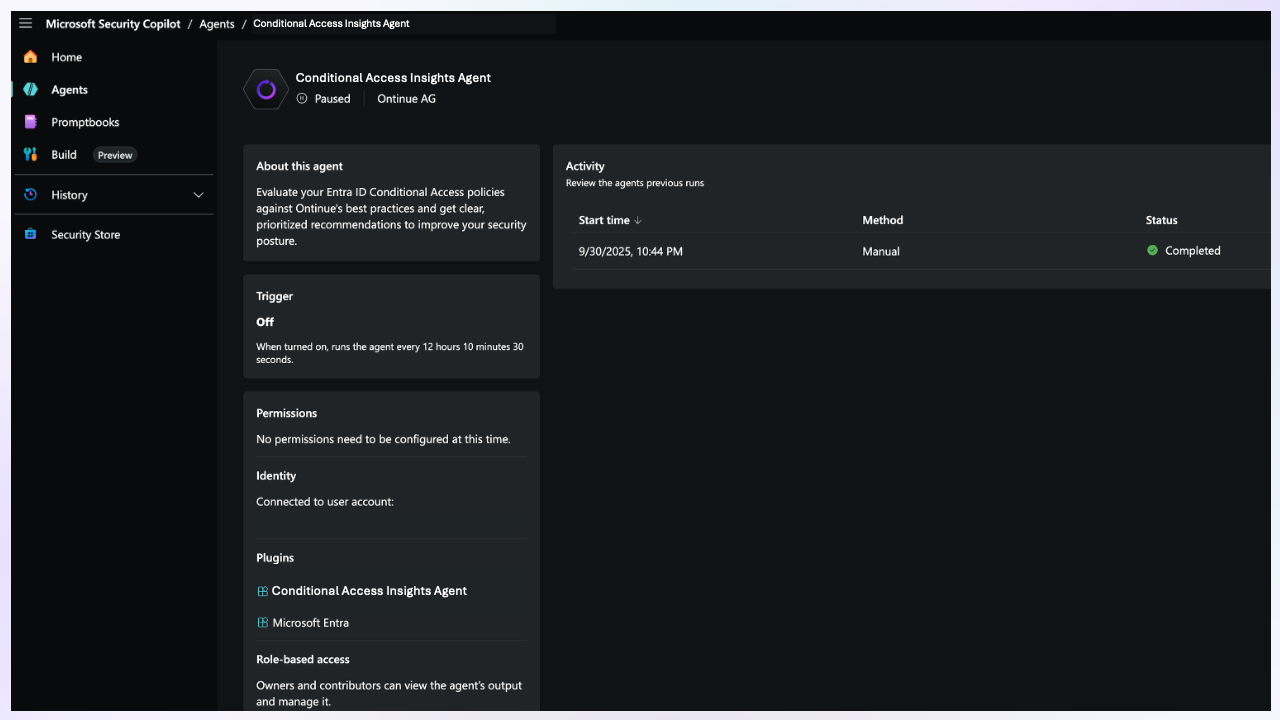Click the Microsoft Security Copilot breadcrumb
Screen dimensions: 1280x720
coord(113,24)
